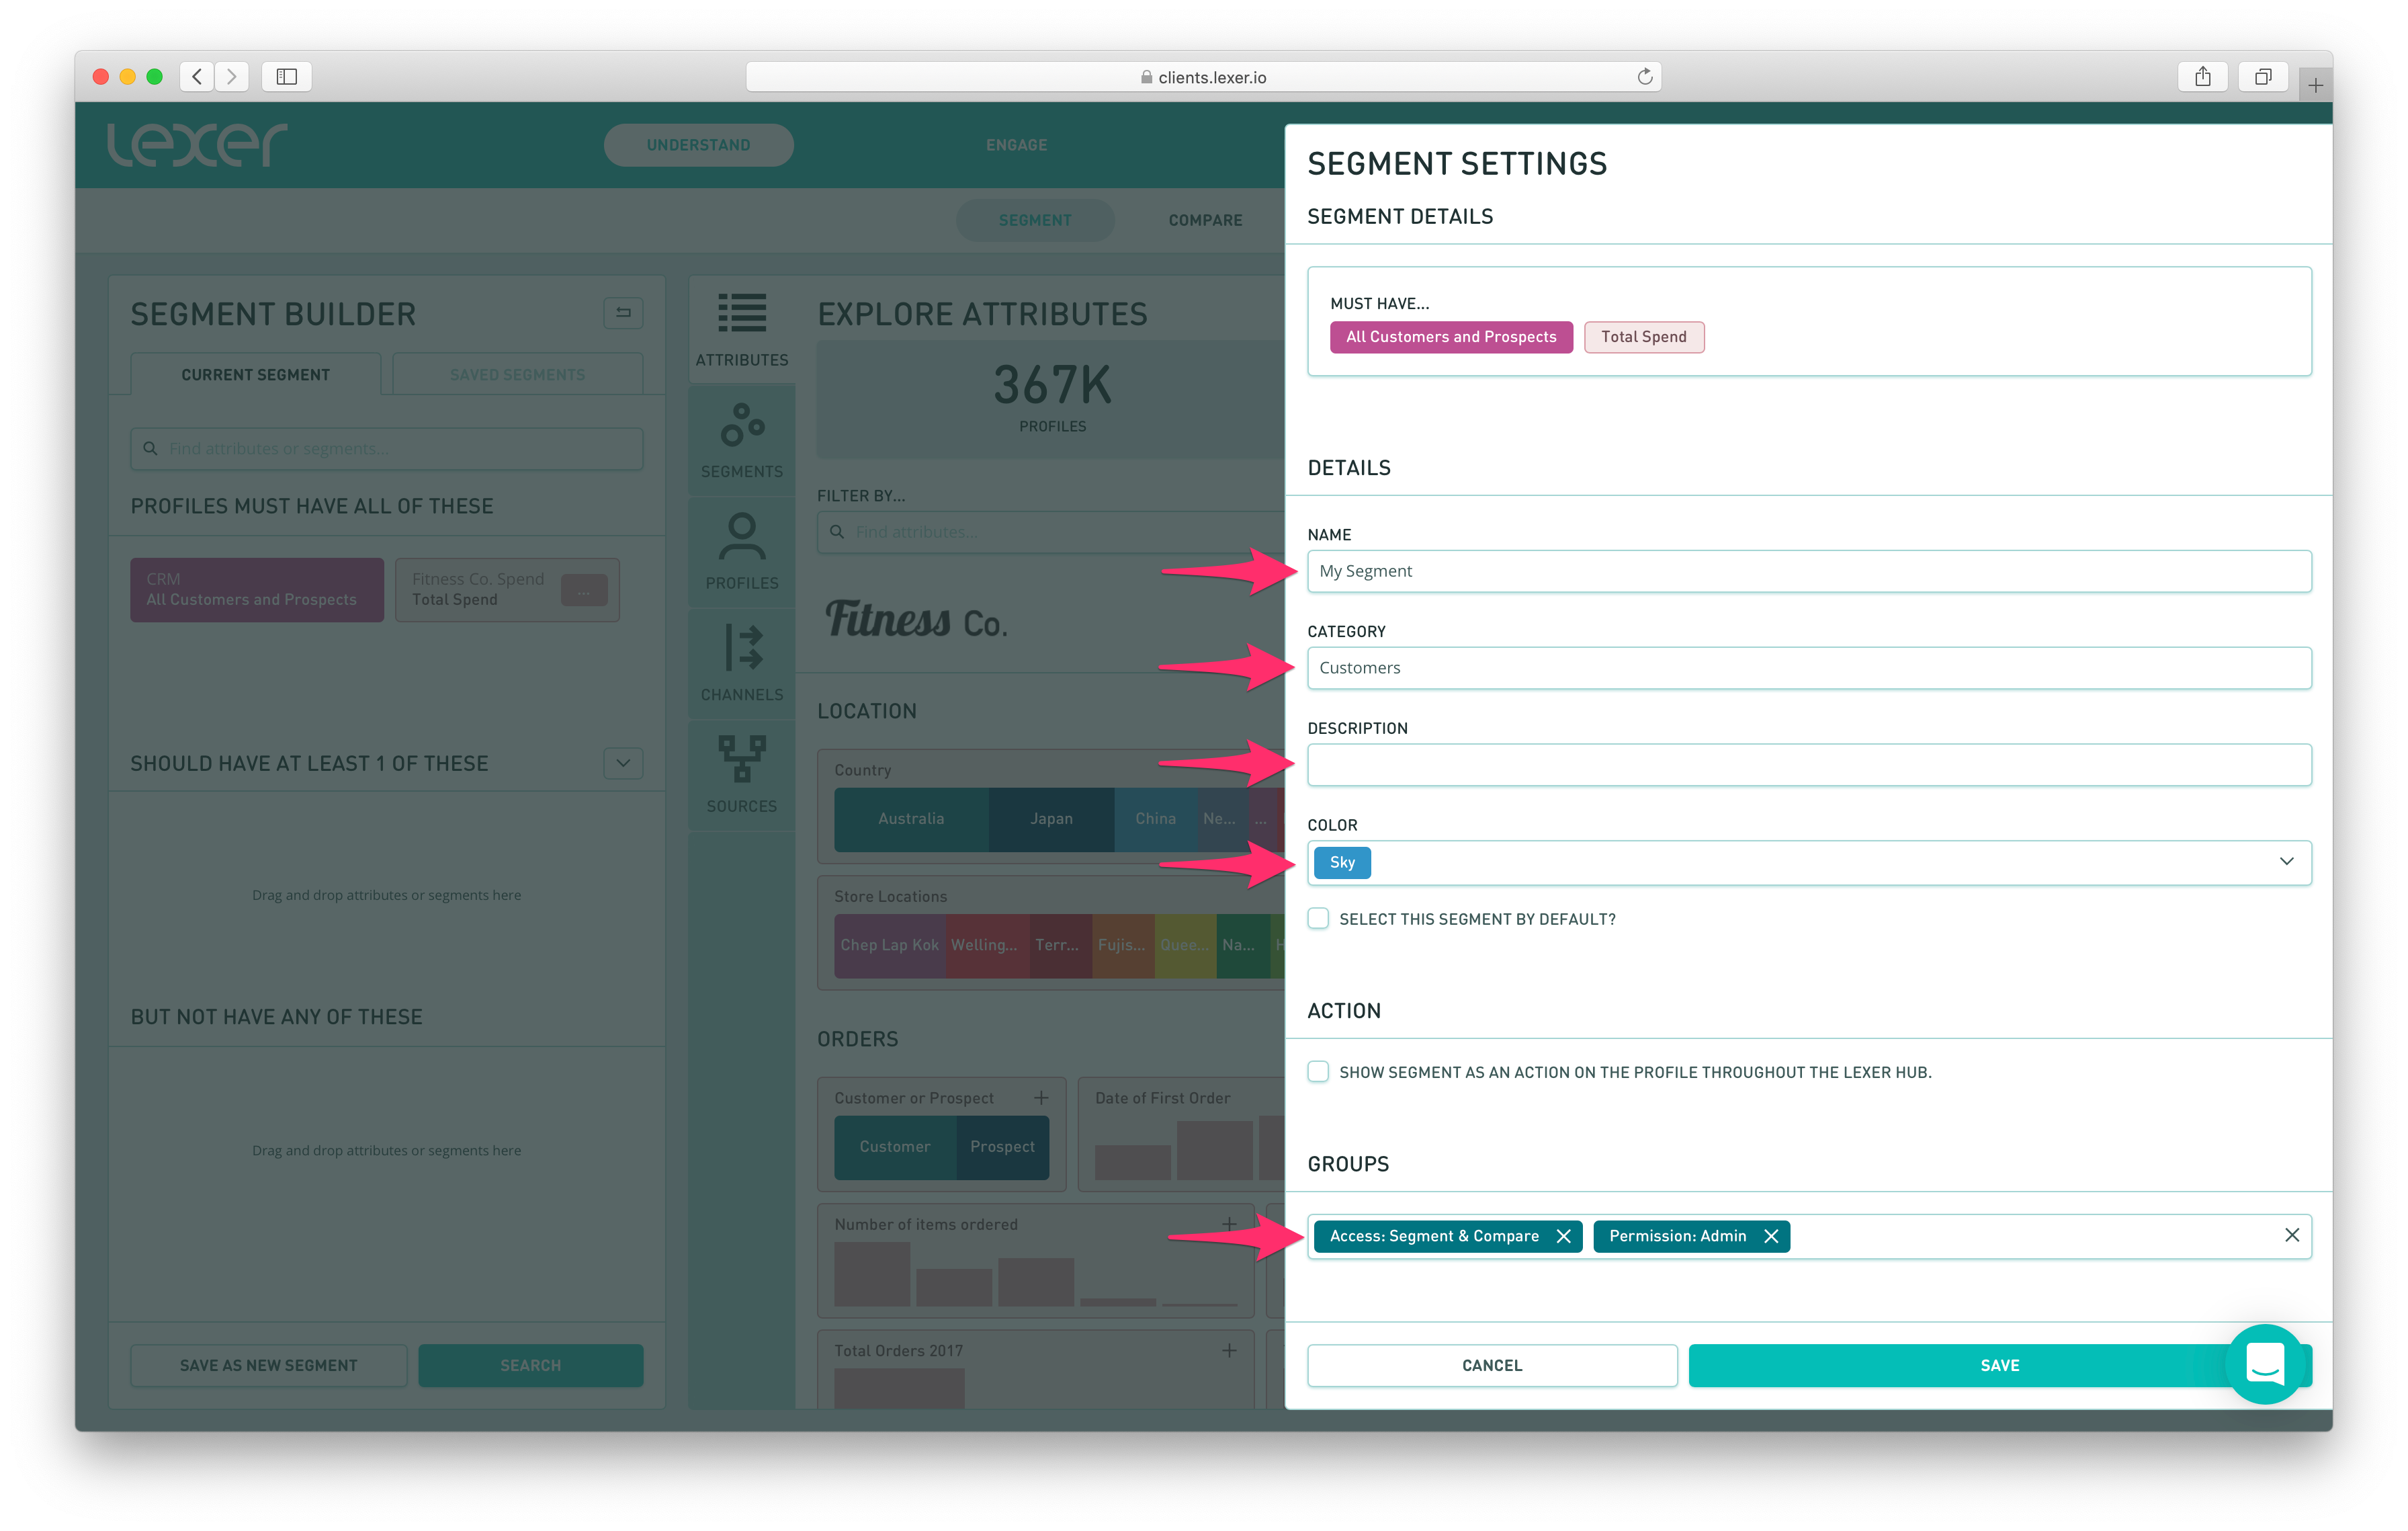Switch to Engage tab
This screenshot has height=1531, width=2408.
click(1016, 145)
